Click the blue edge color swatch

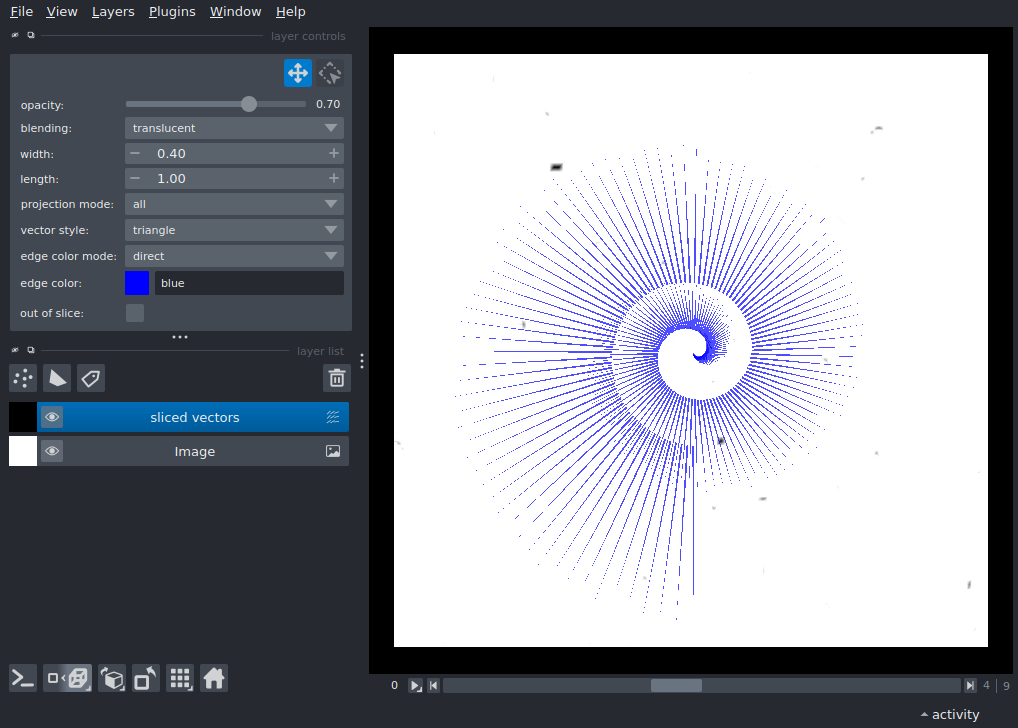click(x=137, y=283)
